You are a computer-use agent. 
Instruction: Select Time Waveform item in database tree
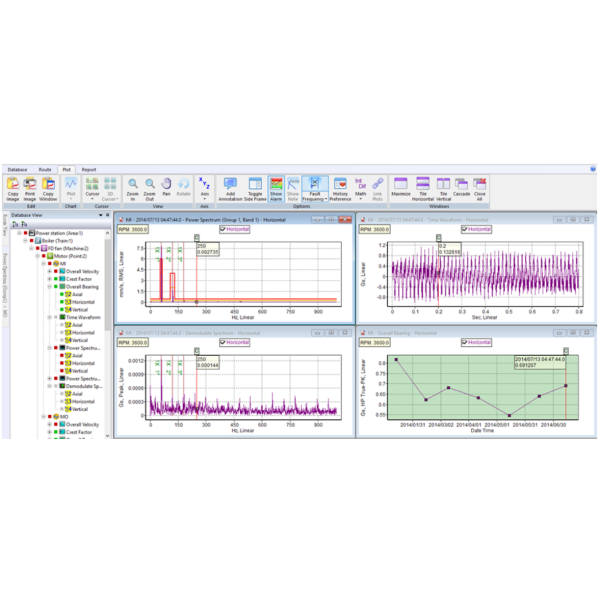[x=83, y=317]
